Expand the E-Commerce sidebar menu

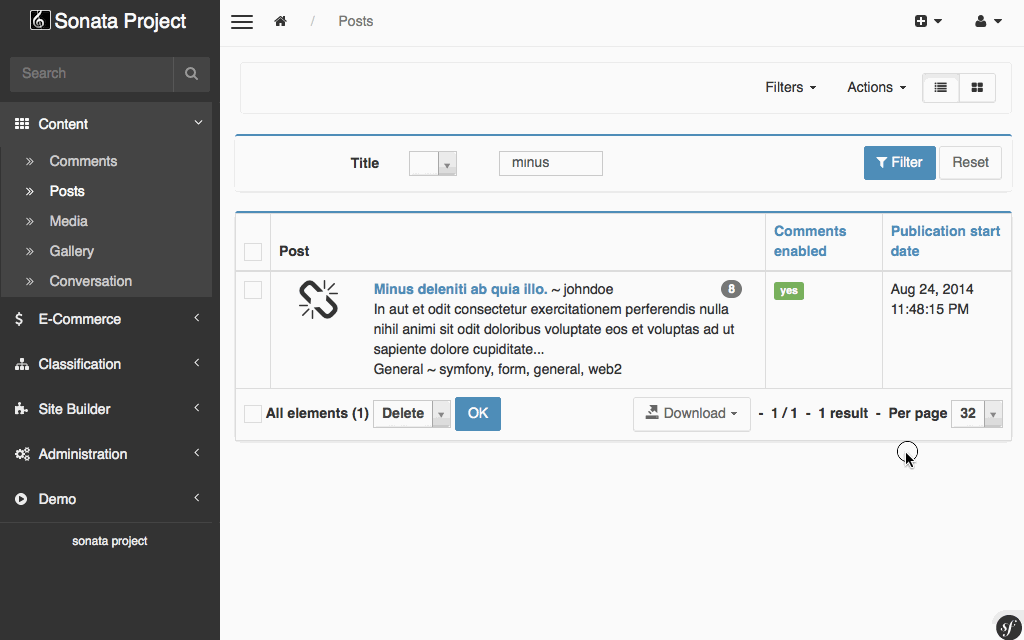click(x=108, y=319)
